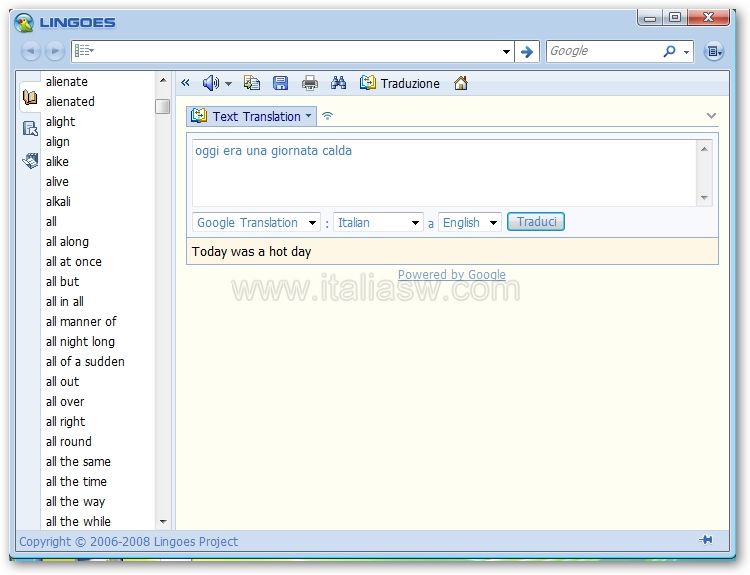Open the Google Translation engine dropdown
Screen dimensions: 750x575
click(256, 222)
